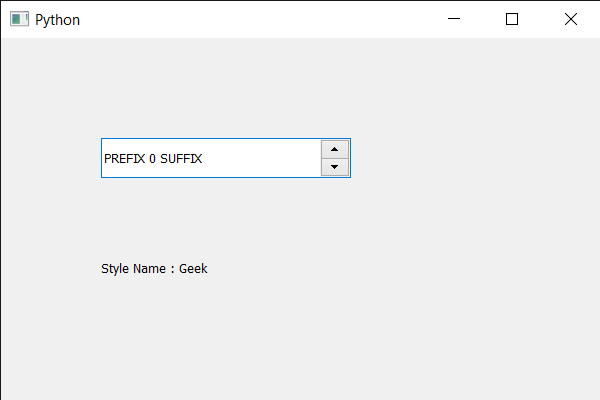Click the Python window icon in title bar
600x400 pixels.
19,19
